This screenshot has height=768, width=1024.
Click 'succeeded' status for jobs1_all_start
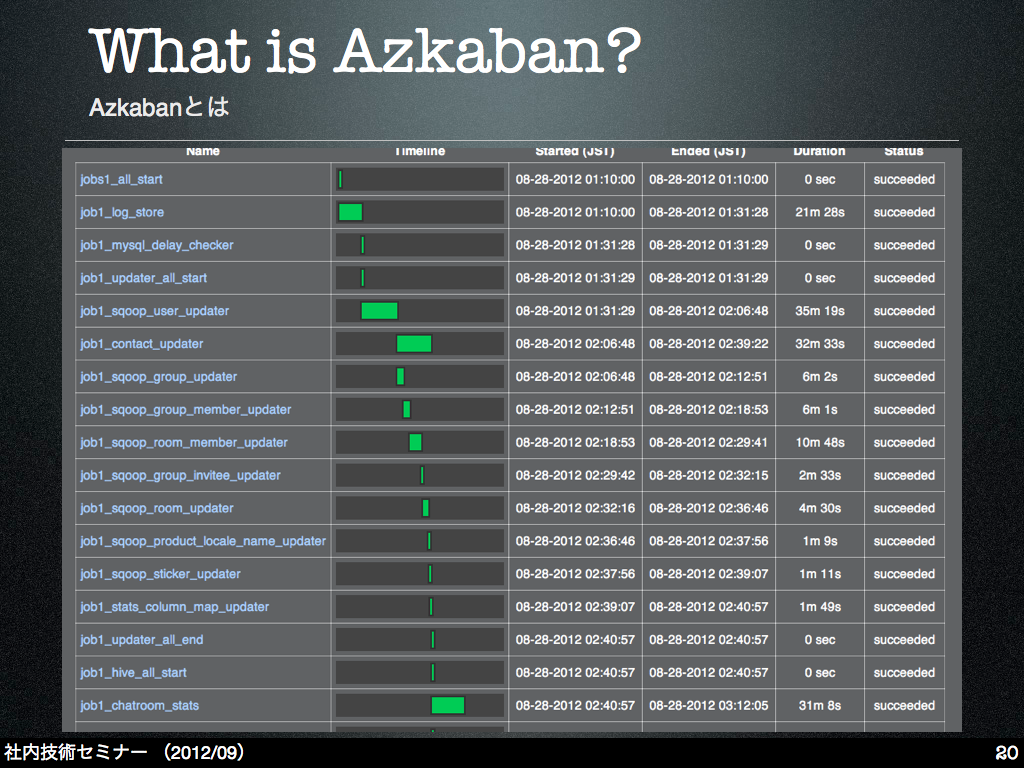point(904,180)
